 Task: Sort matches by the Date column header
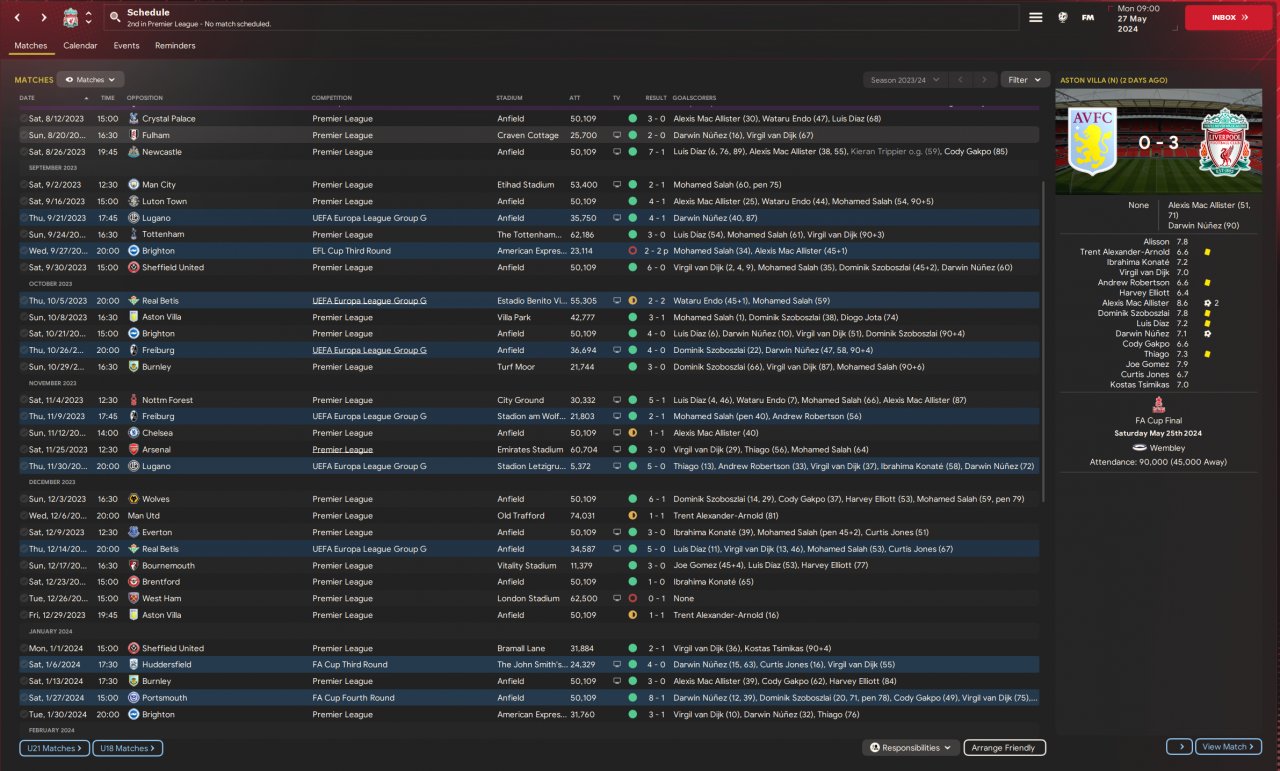point(27,98)
